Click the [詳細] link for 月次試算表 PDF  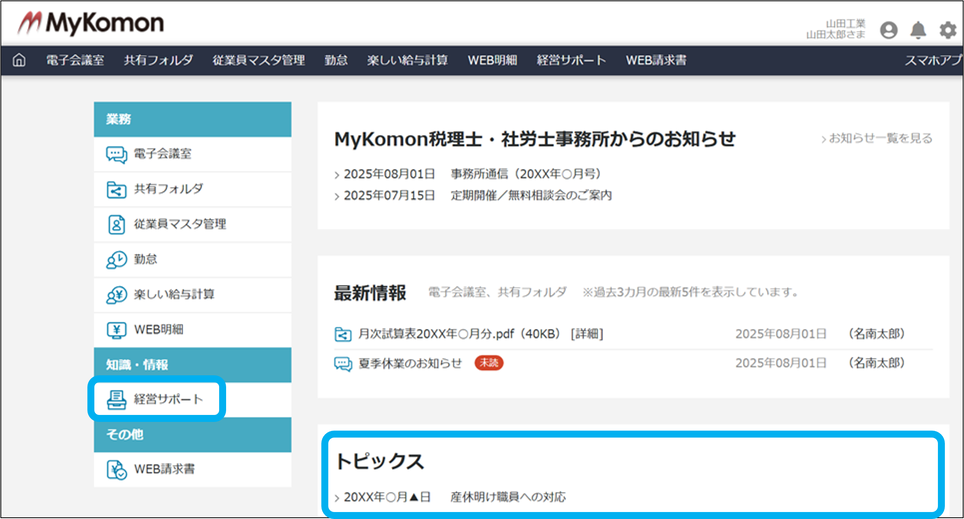click(x=587, y=334)
